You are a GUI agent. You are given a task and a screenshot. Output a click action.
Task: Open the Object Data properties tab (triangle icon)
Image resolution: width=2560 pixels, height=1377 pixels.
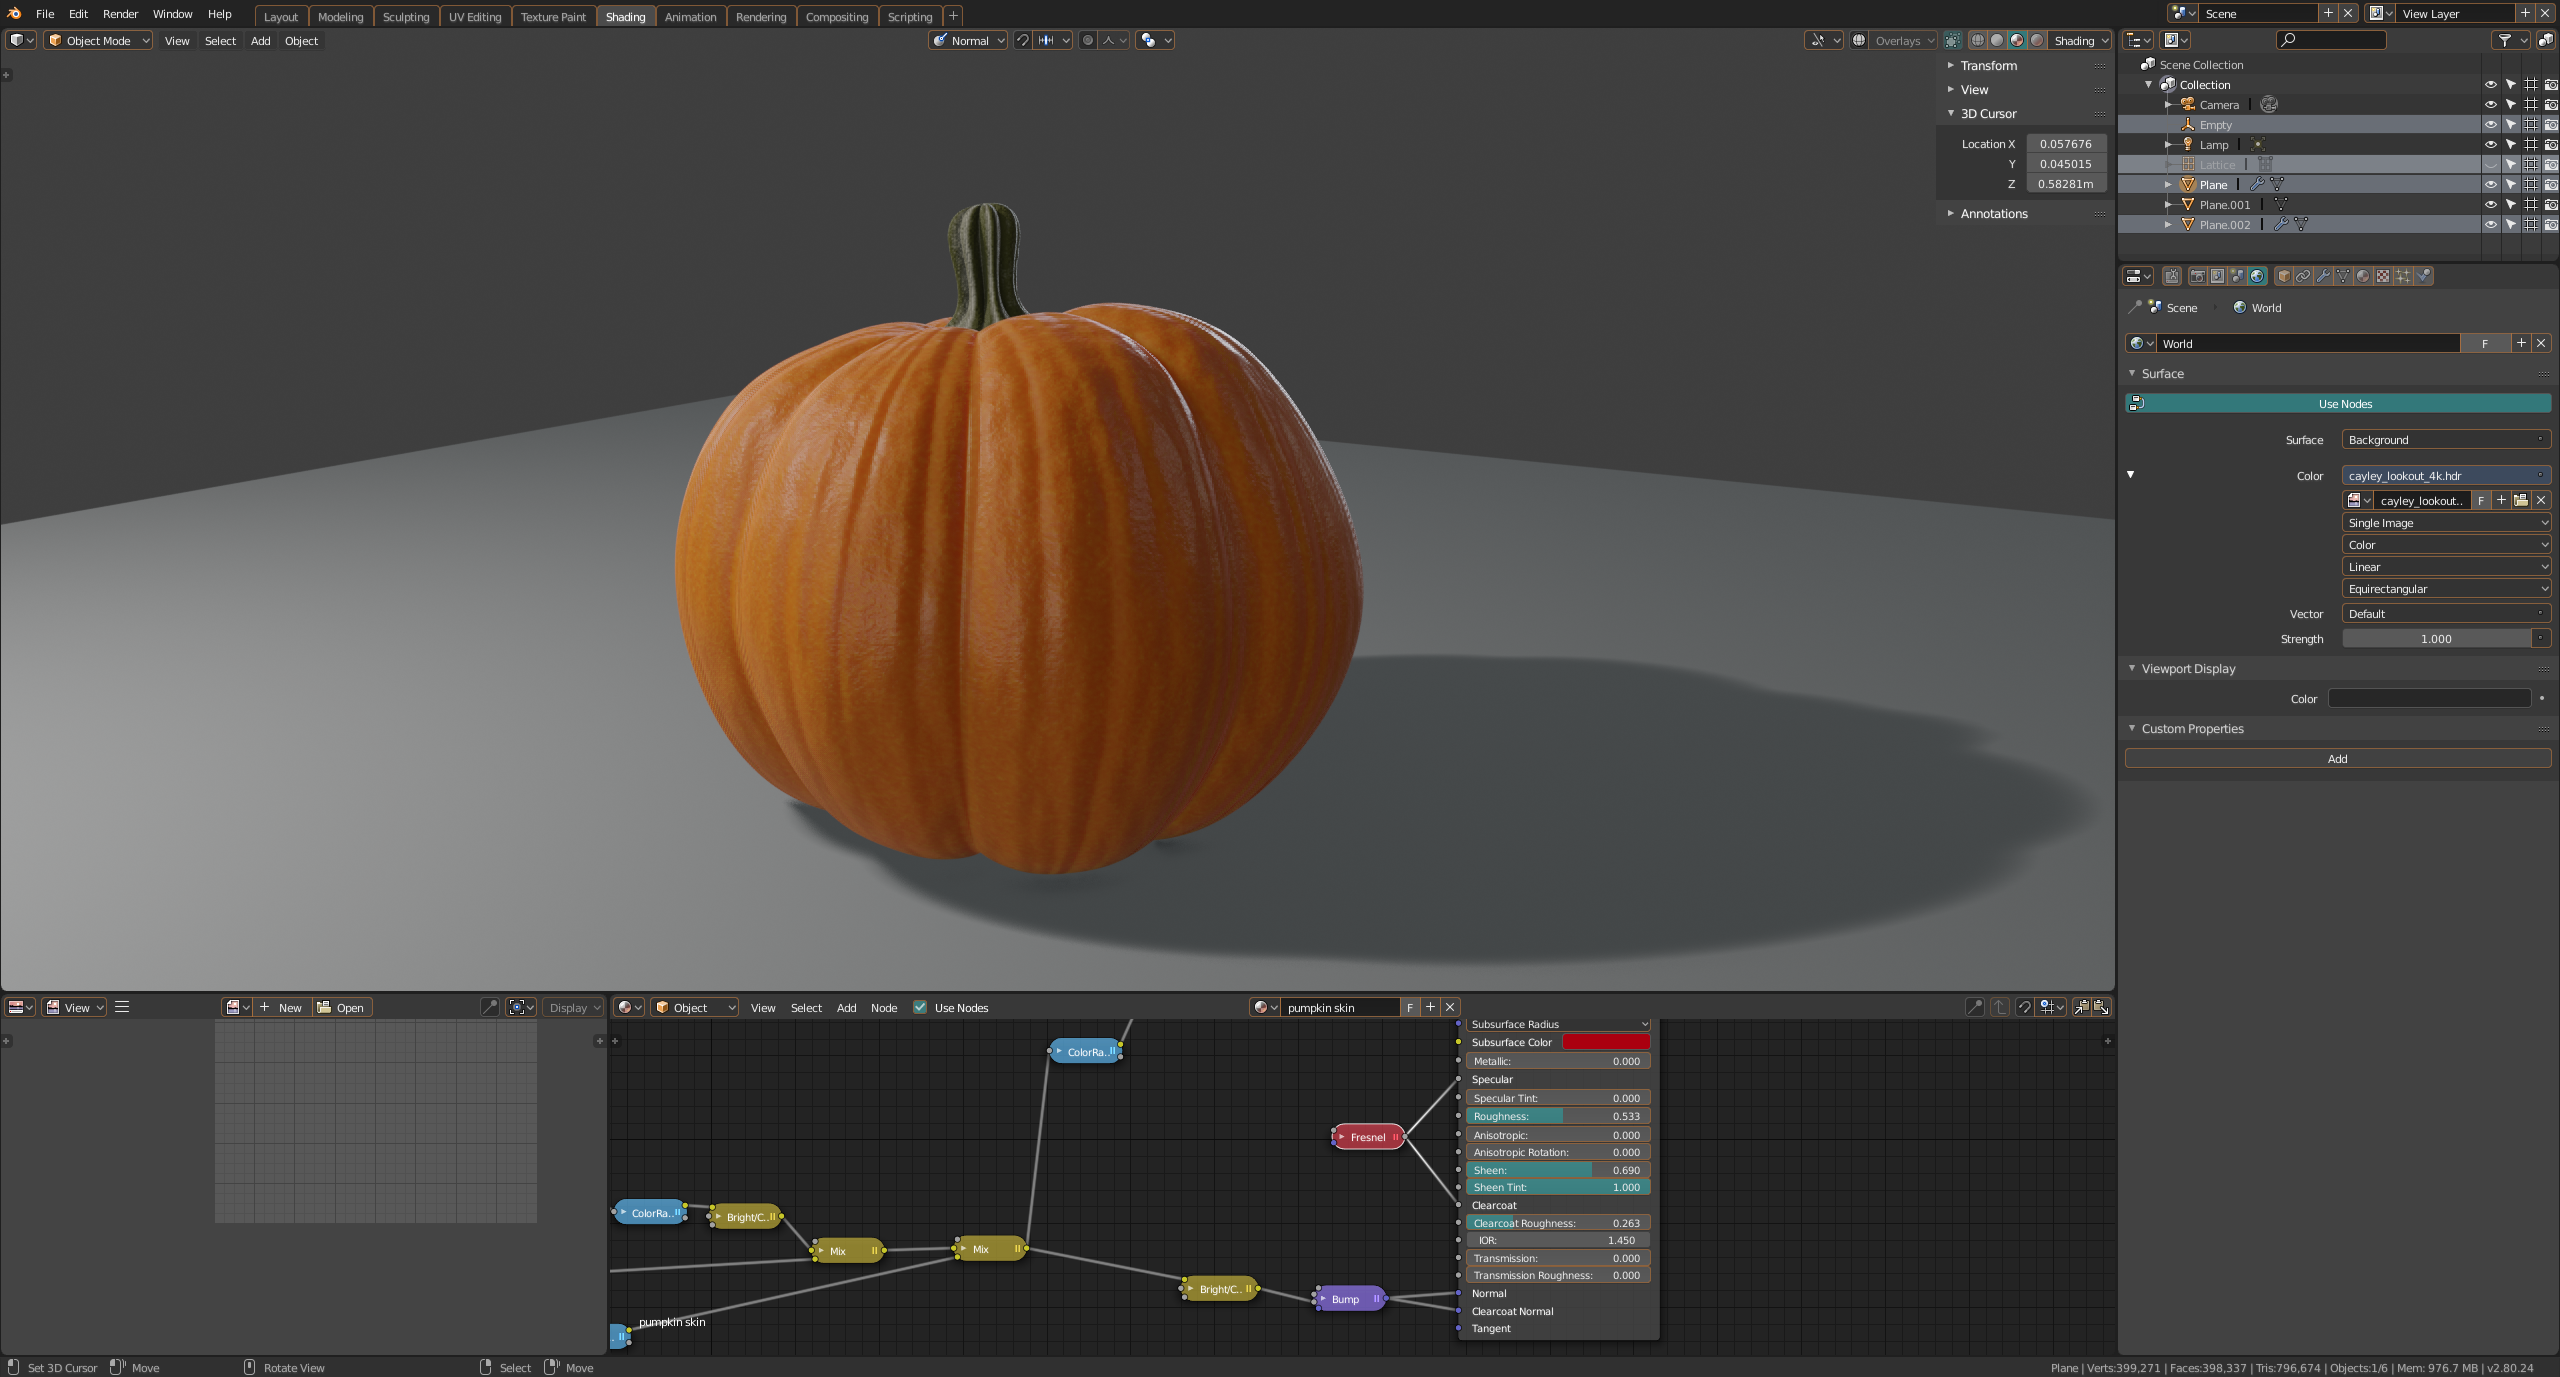(2343, 276)
